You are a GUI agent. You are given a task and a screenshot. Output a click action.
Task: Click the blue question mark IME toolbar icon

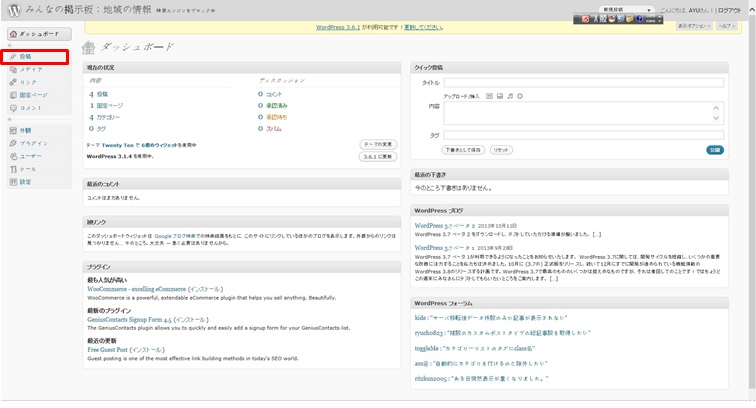click(639, 19)
